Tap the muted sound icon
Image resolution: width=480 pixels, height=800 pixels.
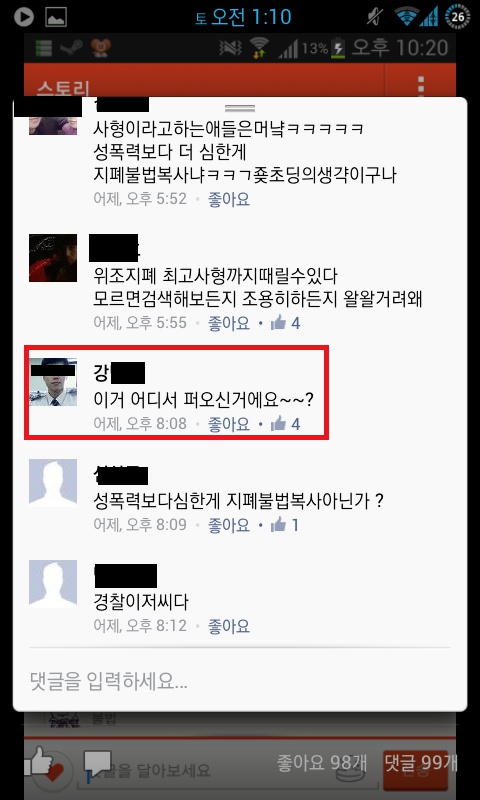(375, 17)
